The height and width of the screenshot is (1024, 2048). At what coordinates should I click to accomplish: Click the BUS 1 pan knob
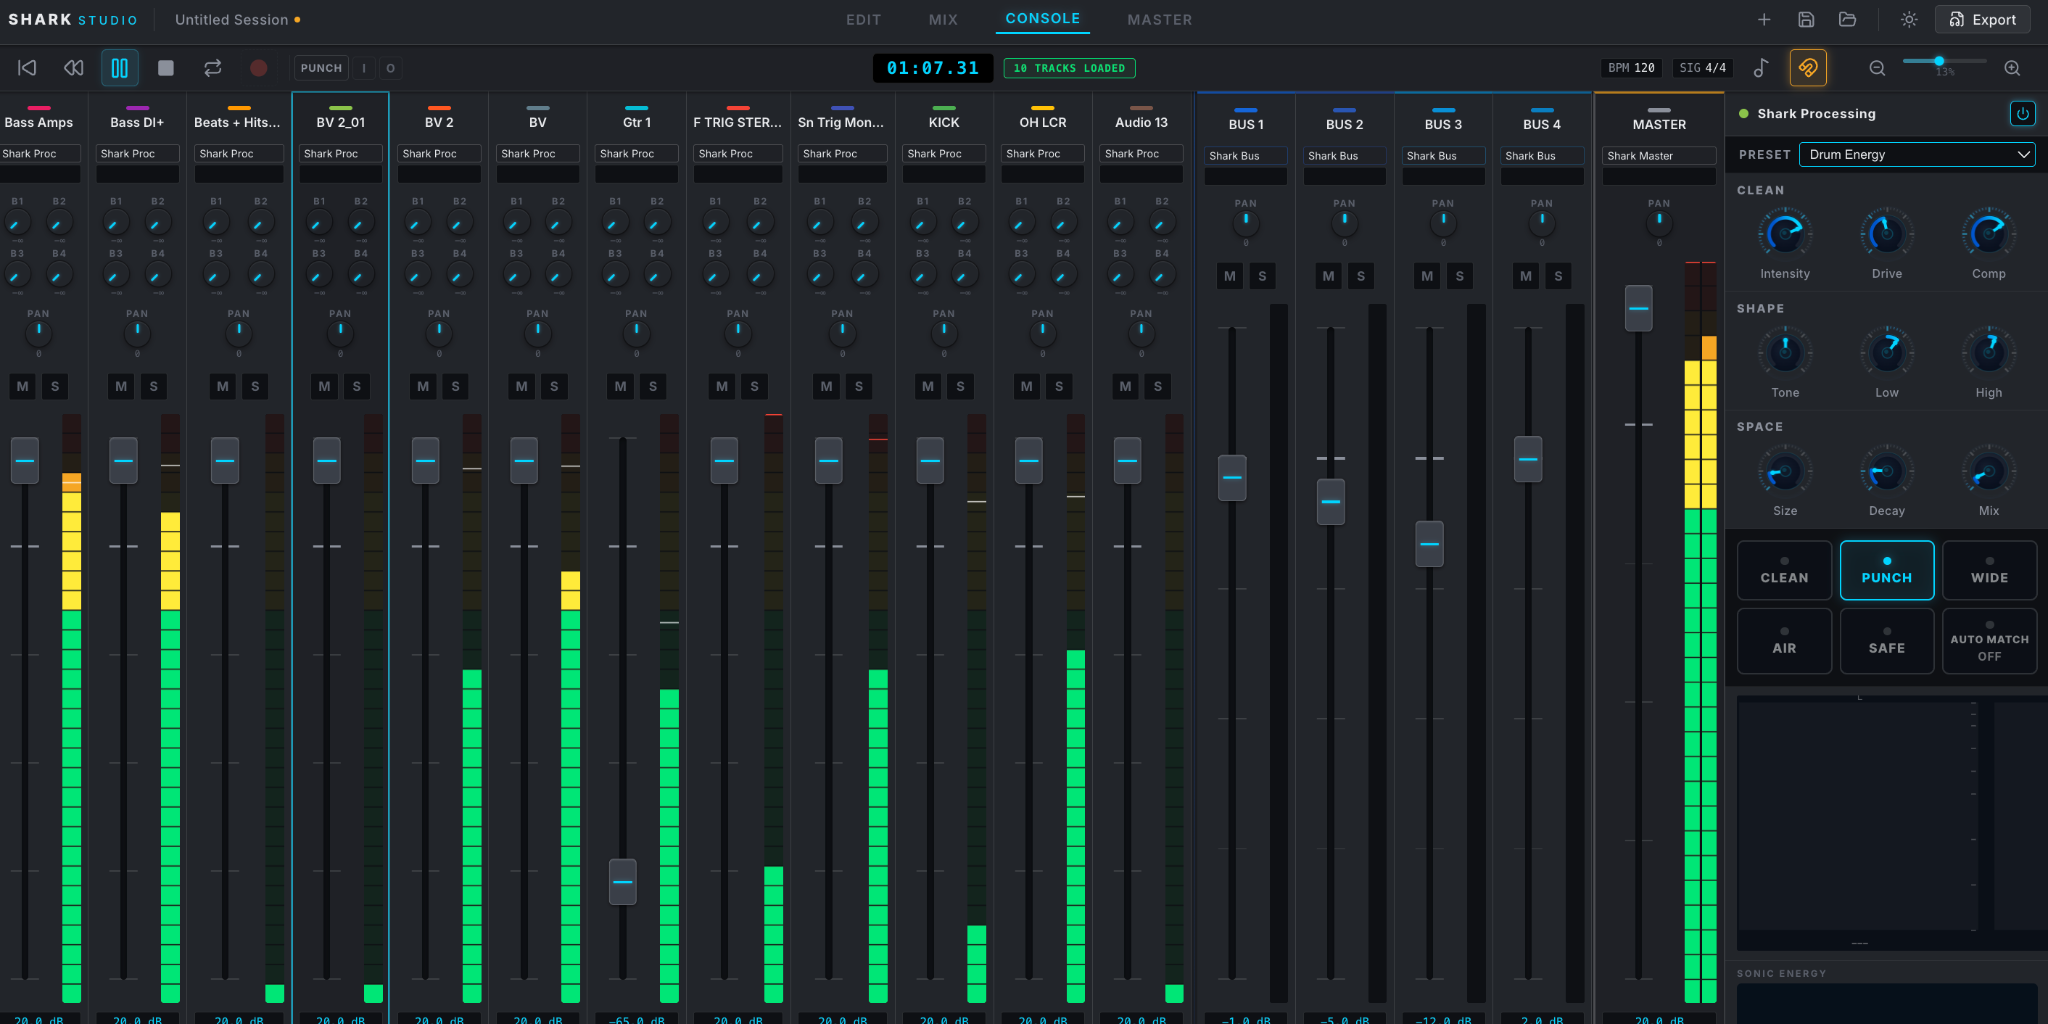1245,223
